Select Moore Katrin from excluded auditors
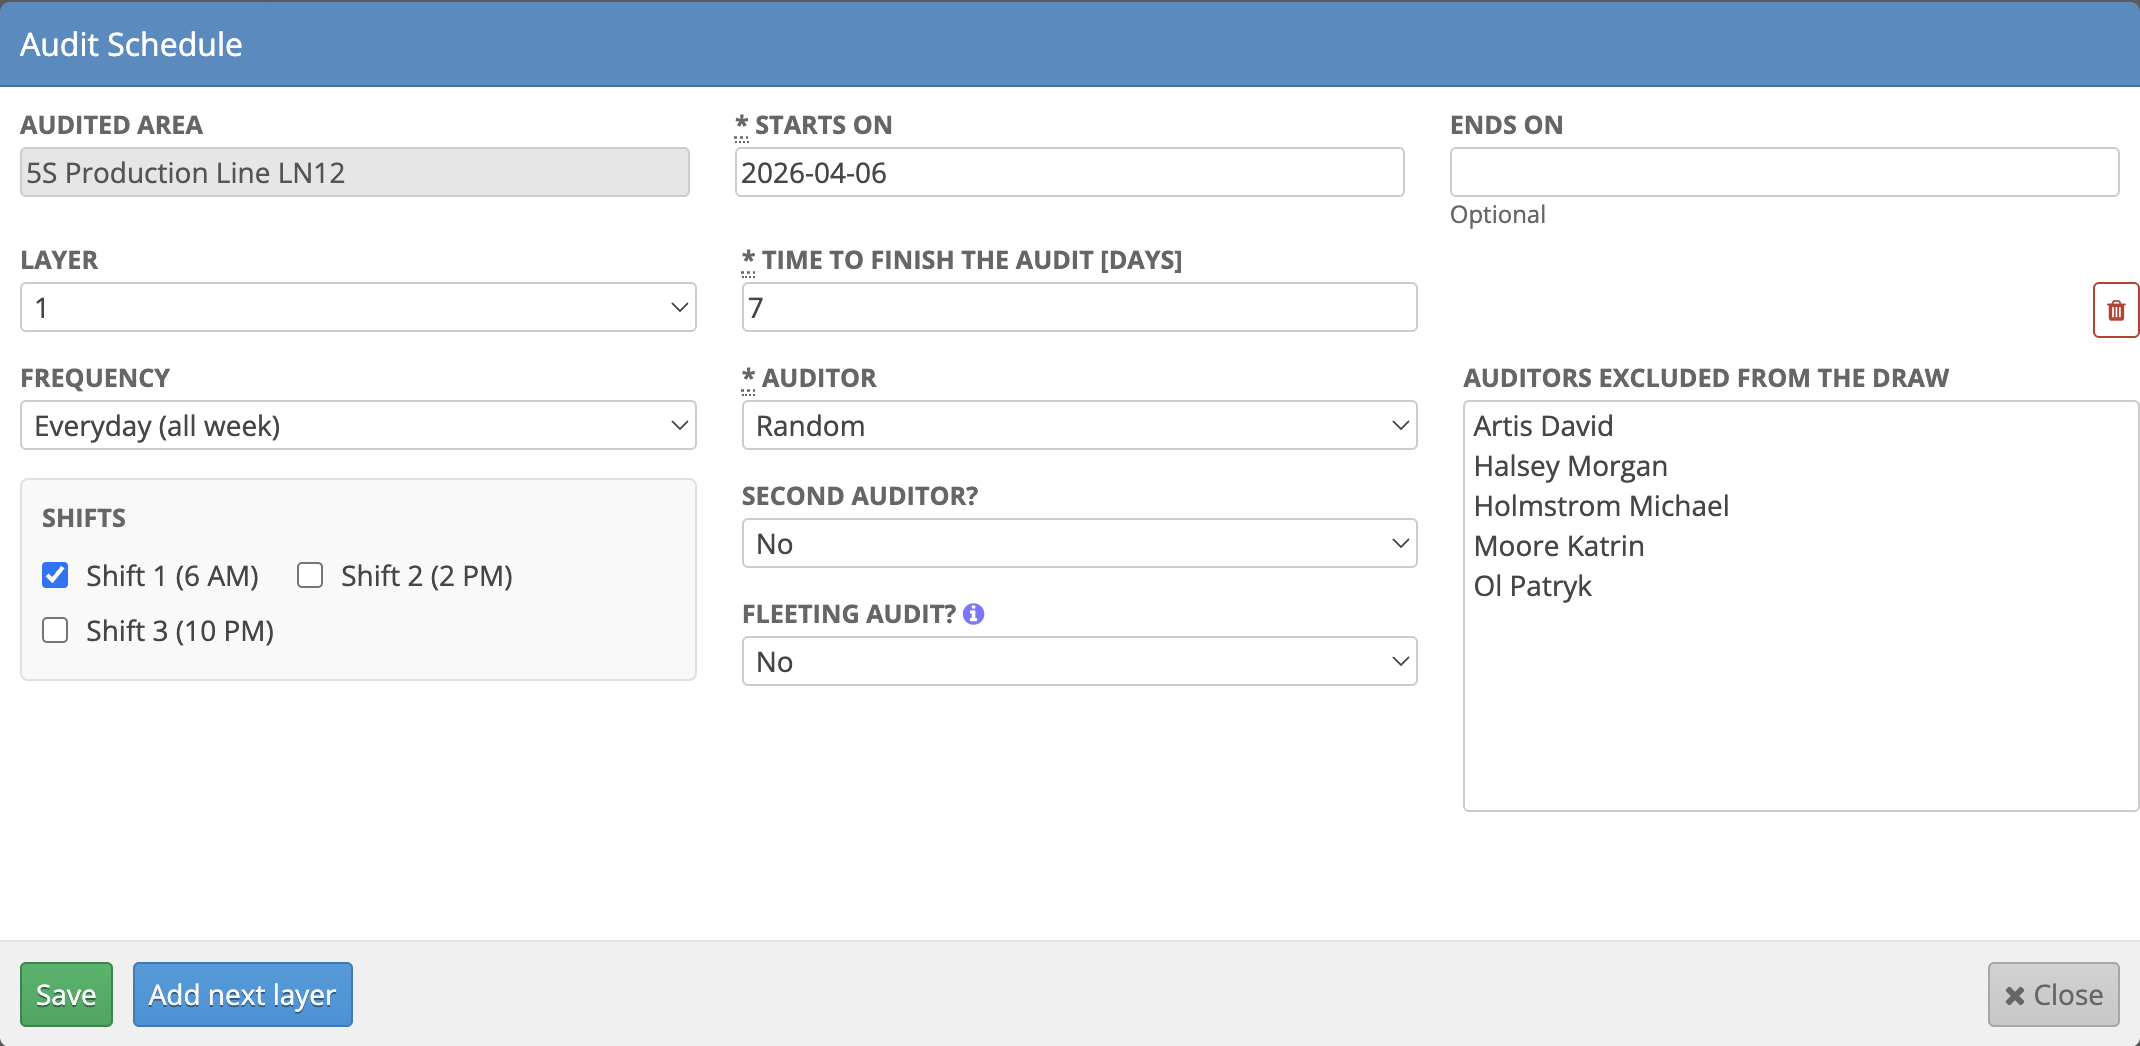Image resolution: width=2140 pixels, height=1046 pixels. tap(1558, 545)
